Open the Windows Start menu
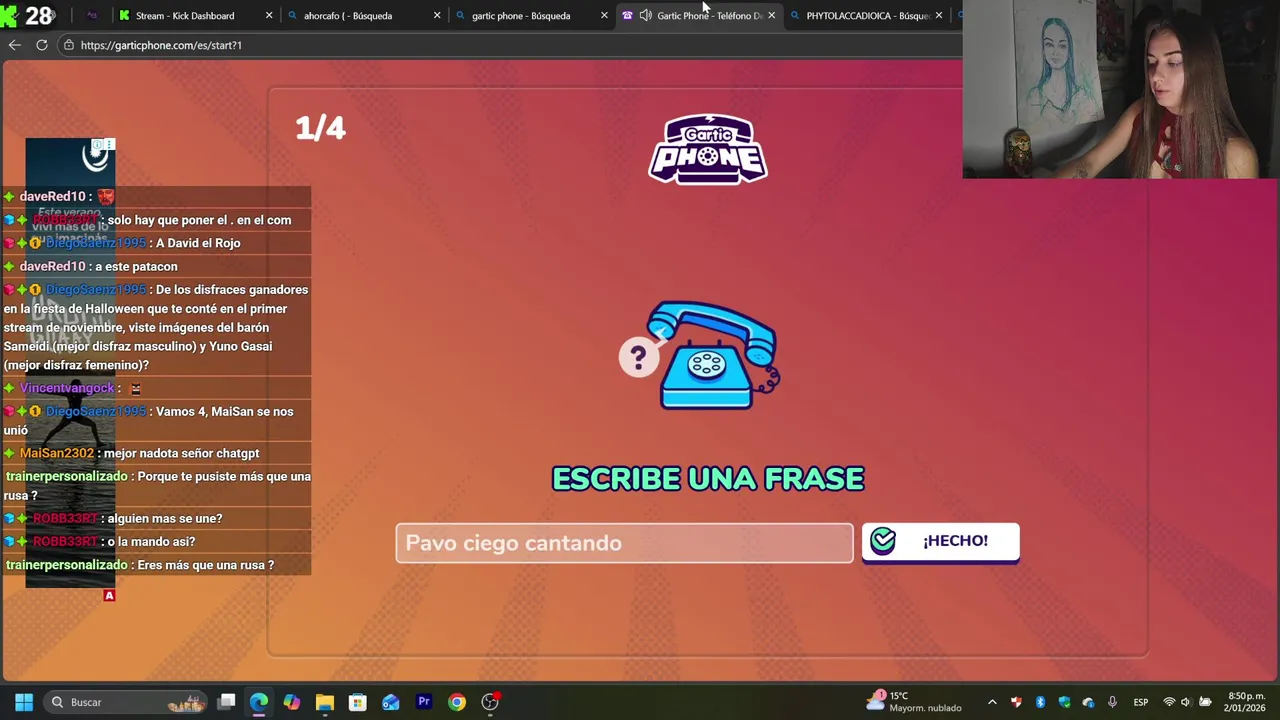 (x=24, y=702)
